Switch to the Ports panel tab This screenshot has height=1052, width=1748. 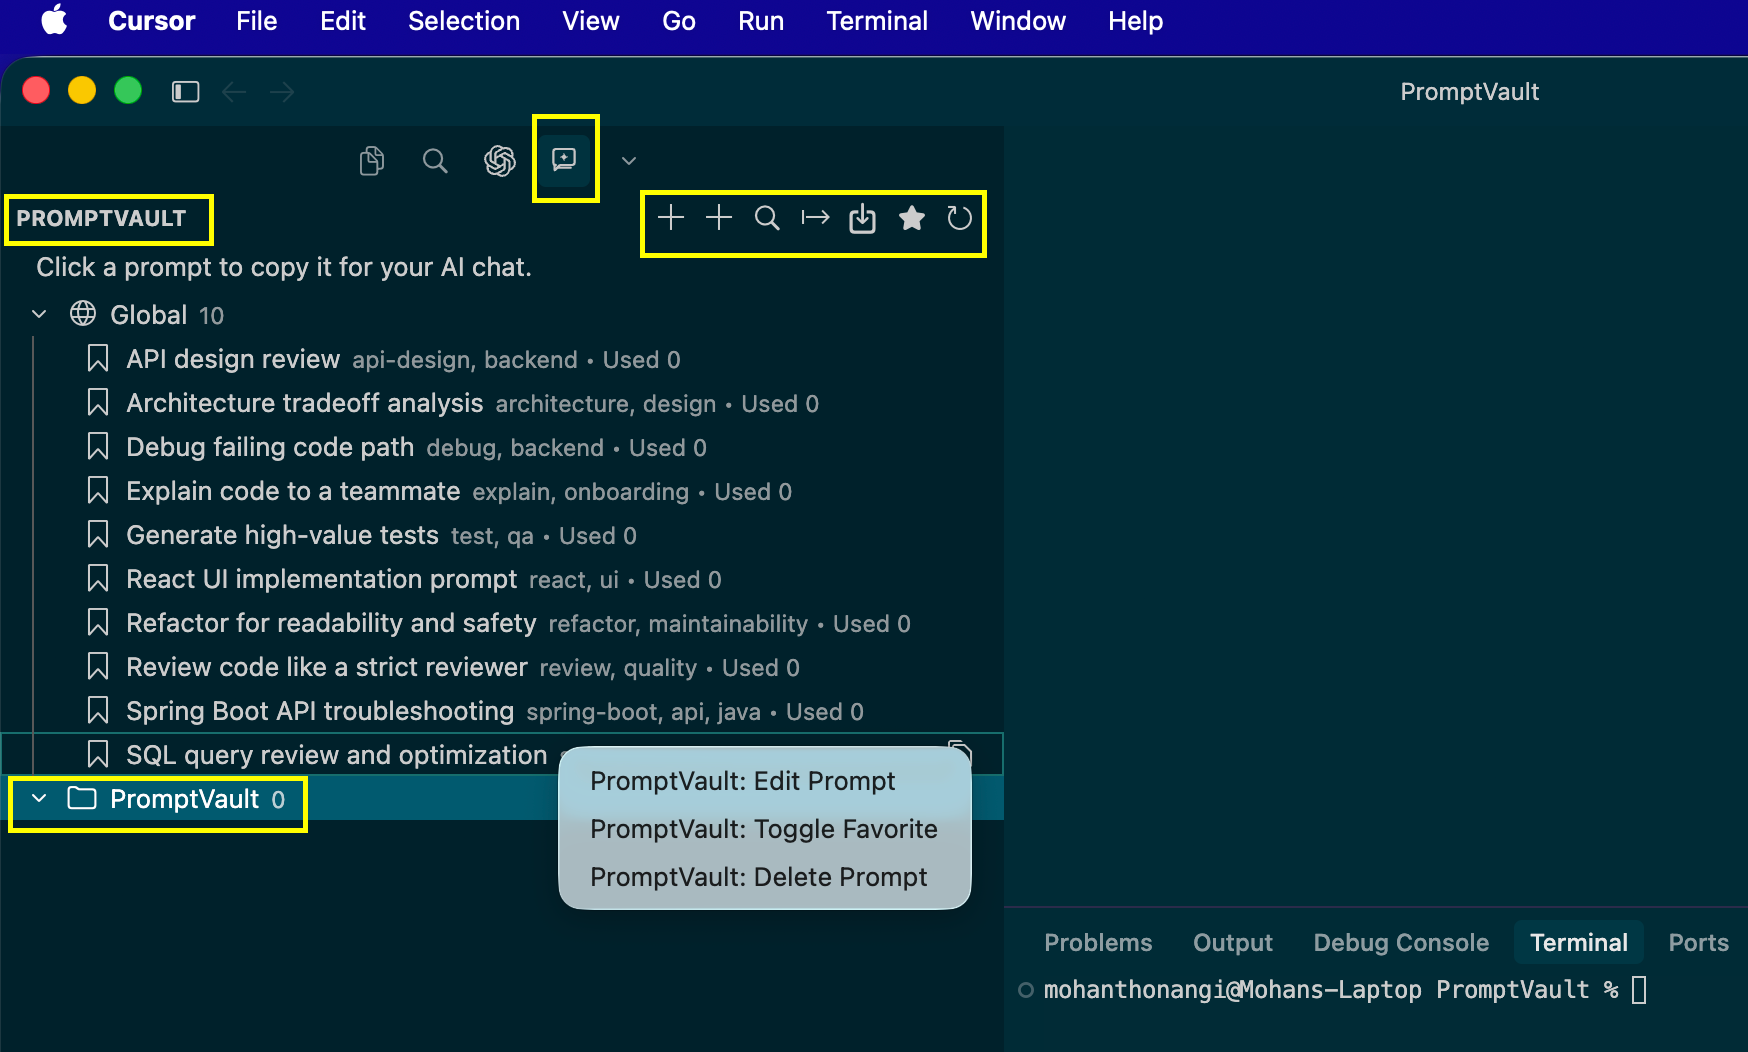click(x=1698, y=942)
